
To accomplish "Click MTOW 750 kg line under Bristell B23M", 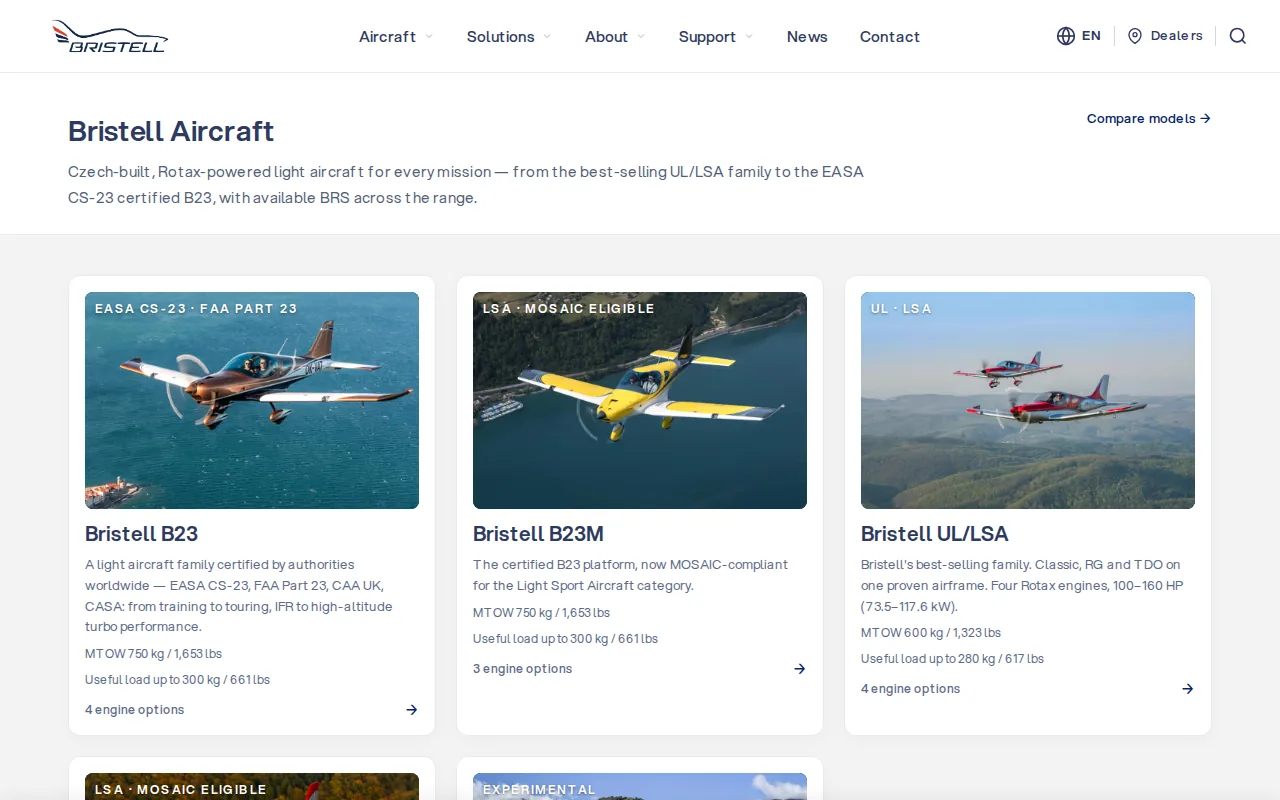I will coord(541,613).
